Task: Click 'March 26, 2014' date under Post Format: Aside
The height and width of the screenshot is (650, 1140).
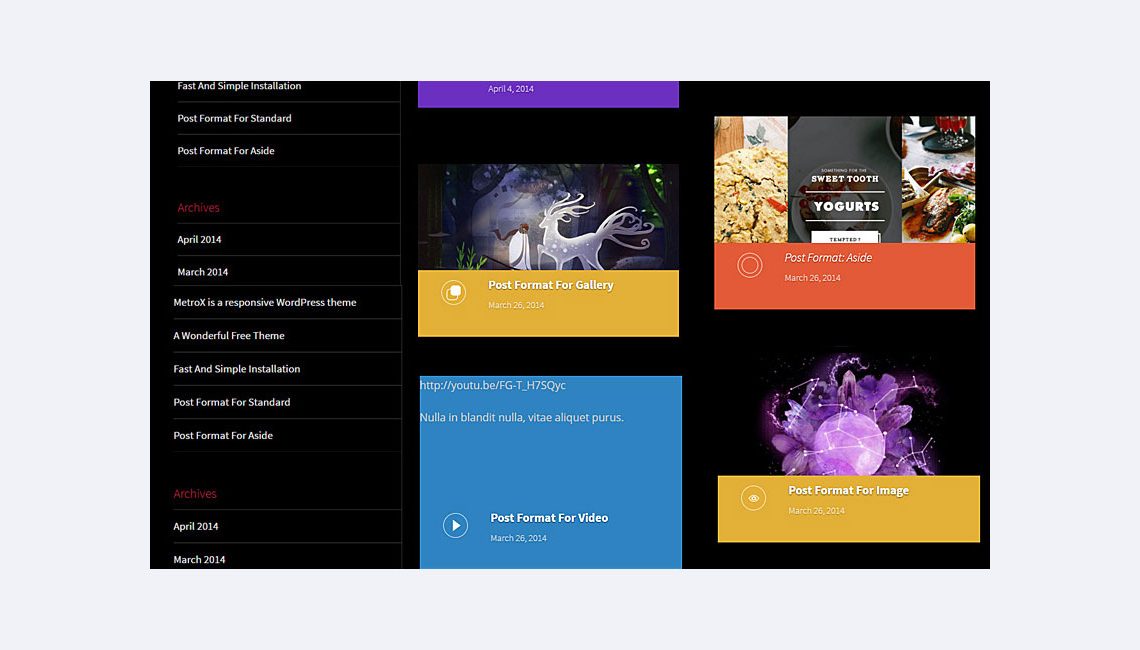Action: [812, 278]
